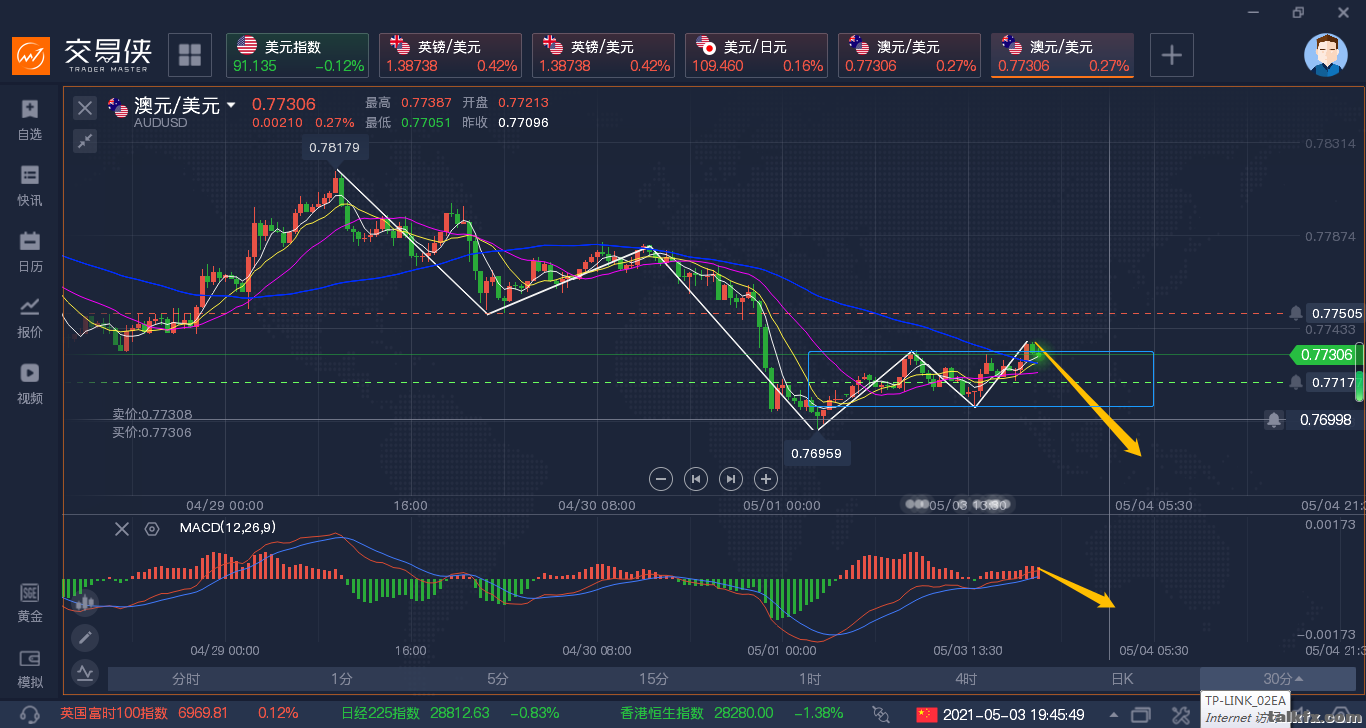Viewport: 1366px width, 728px height.
Task: Open the grid layout selector icon
Action: [190, 55]
